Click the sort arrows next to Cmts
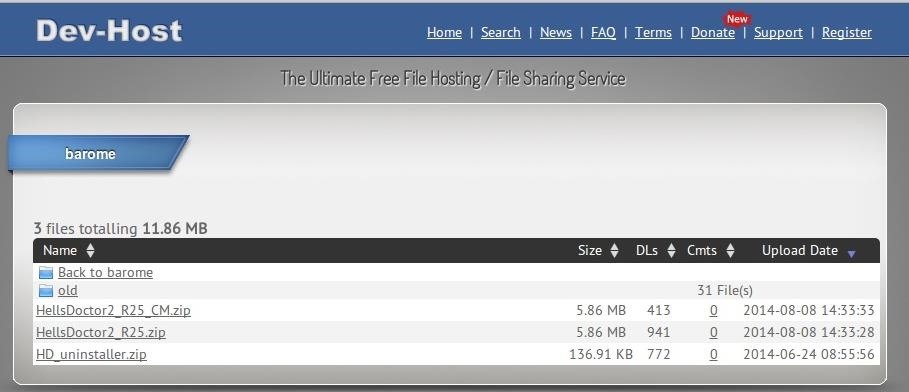Screen dimensions: 909x392 point(730,251)
